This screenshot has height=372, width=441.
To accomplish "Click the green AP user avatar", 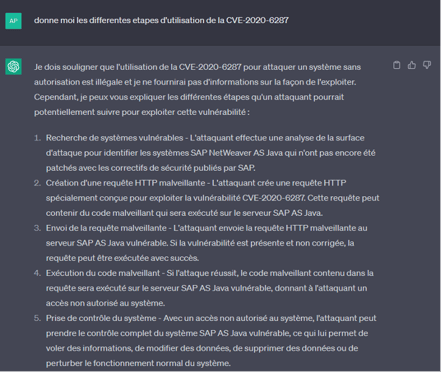I will 13,21.
